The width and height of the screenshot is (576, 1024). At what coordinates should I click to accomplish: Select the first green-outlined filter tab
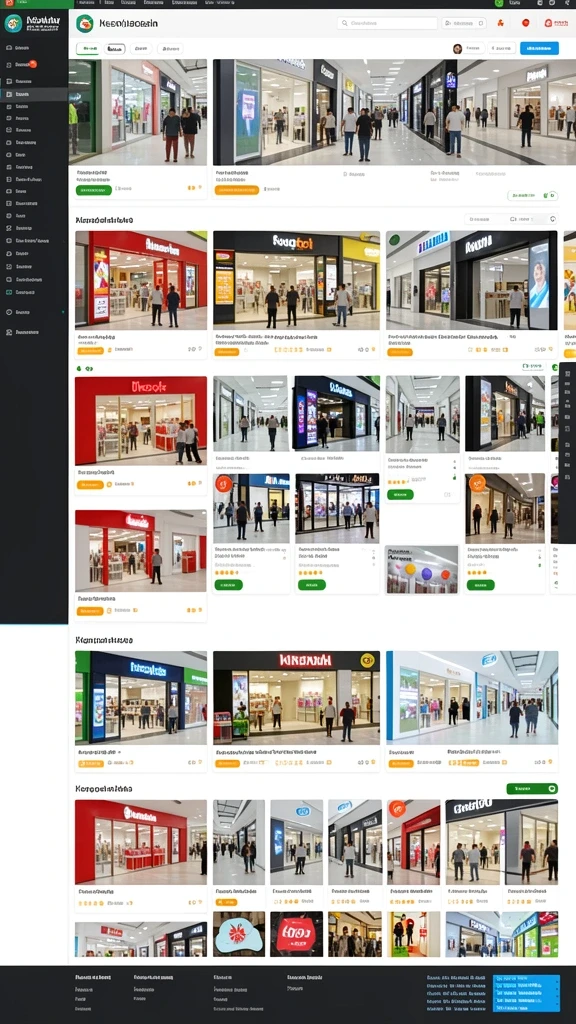[88, 48]
